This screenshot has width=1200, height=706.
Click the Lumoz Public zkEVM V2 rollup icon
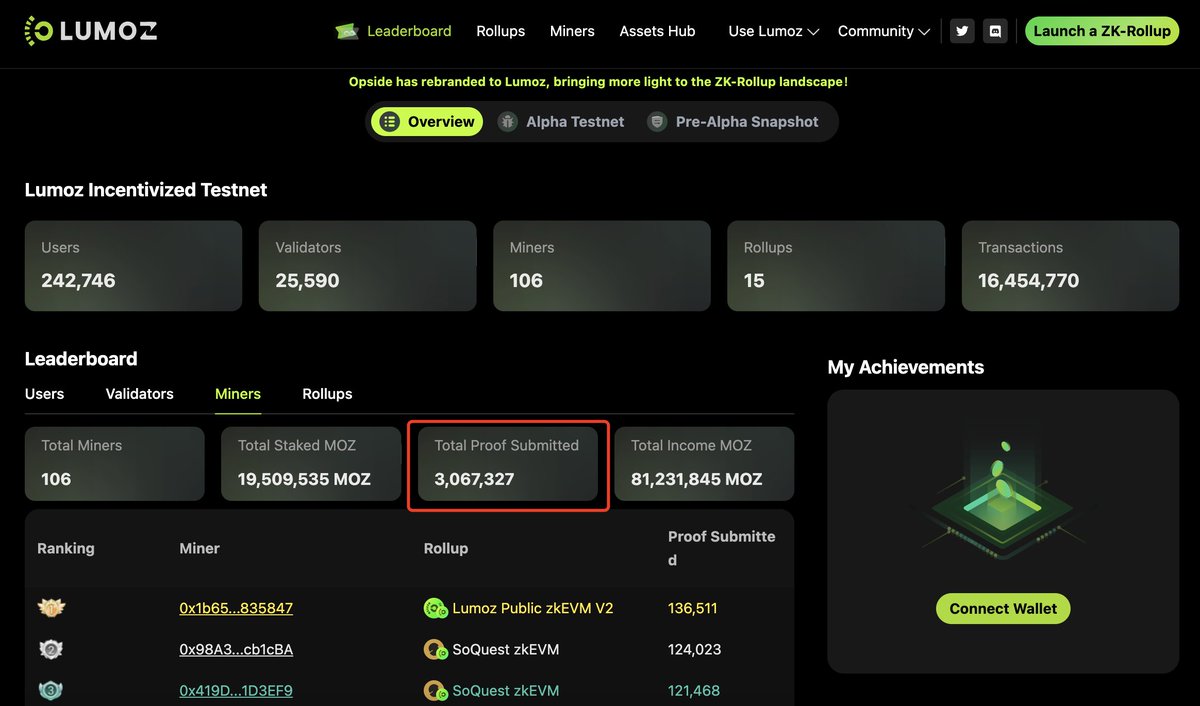click(435, 608)
